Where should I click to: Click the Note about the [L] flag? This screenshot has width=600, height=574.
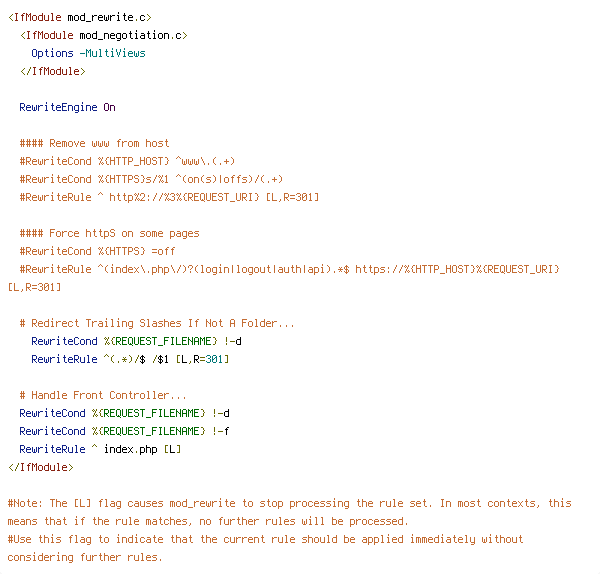pos(290,512)
